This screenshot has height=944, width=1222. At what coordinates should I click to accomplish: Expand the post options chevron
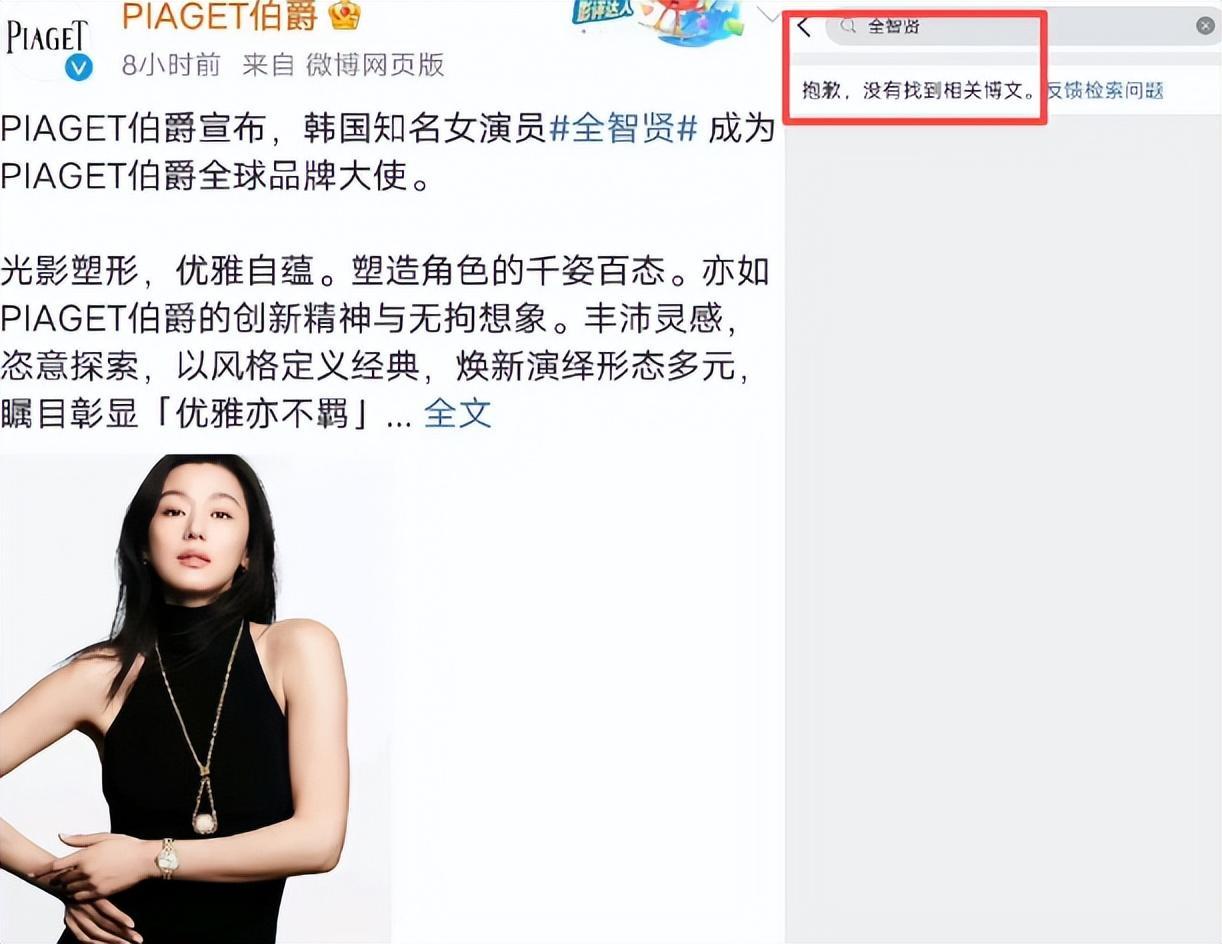(768, 14)
